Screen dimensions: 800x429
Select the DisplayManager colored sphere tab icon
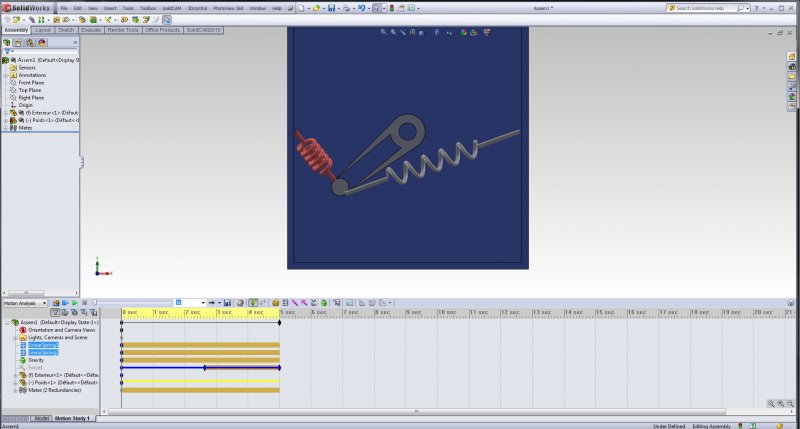(42, 43)
